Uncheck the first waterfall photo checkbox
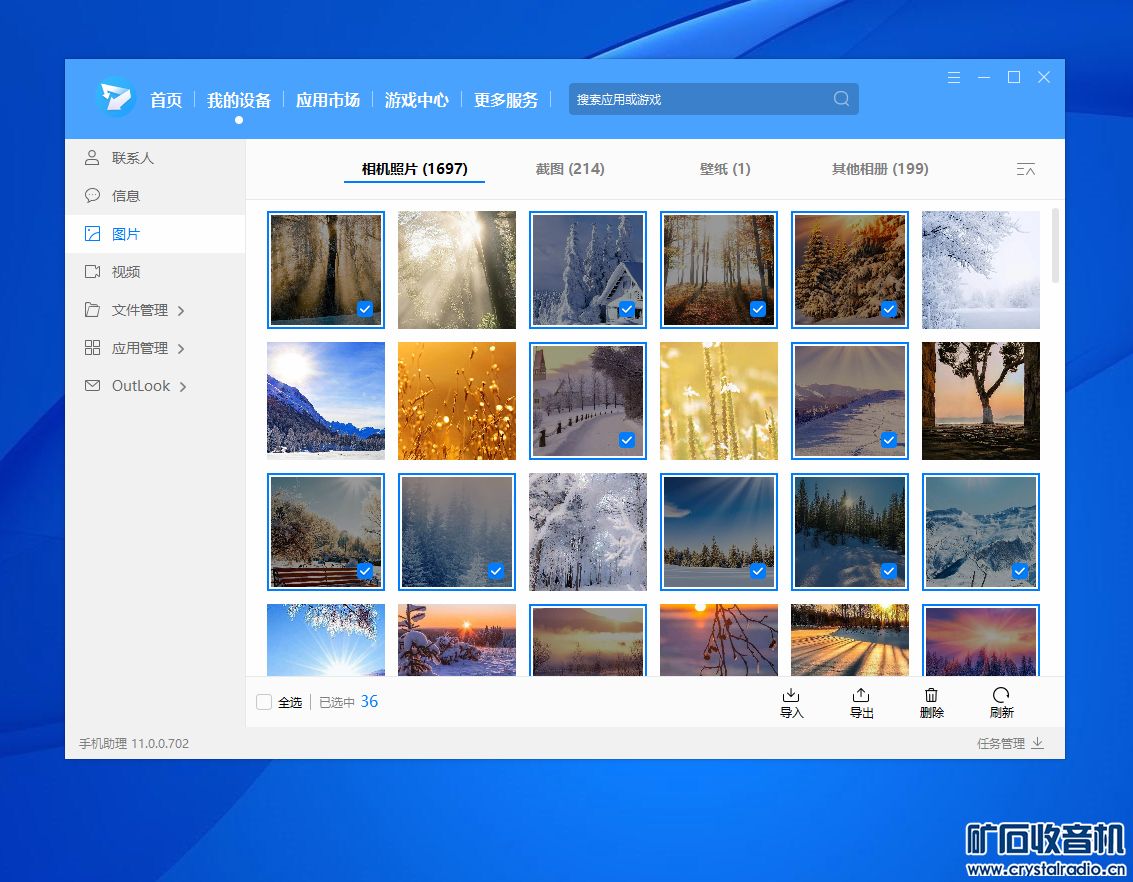The image size is (1133, 882). [x=365, y=309]
